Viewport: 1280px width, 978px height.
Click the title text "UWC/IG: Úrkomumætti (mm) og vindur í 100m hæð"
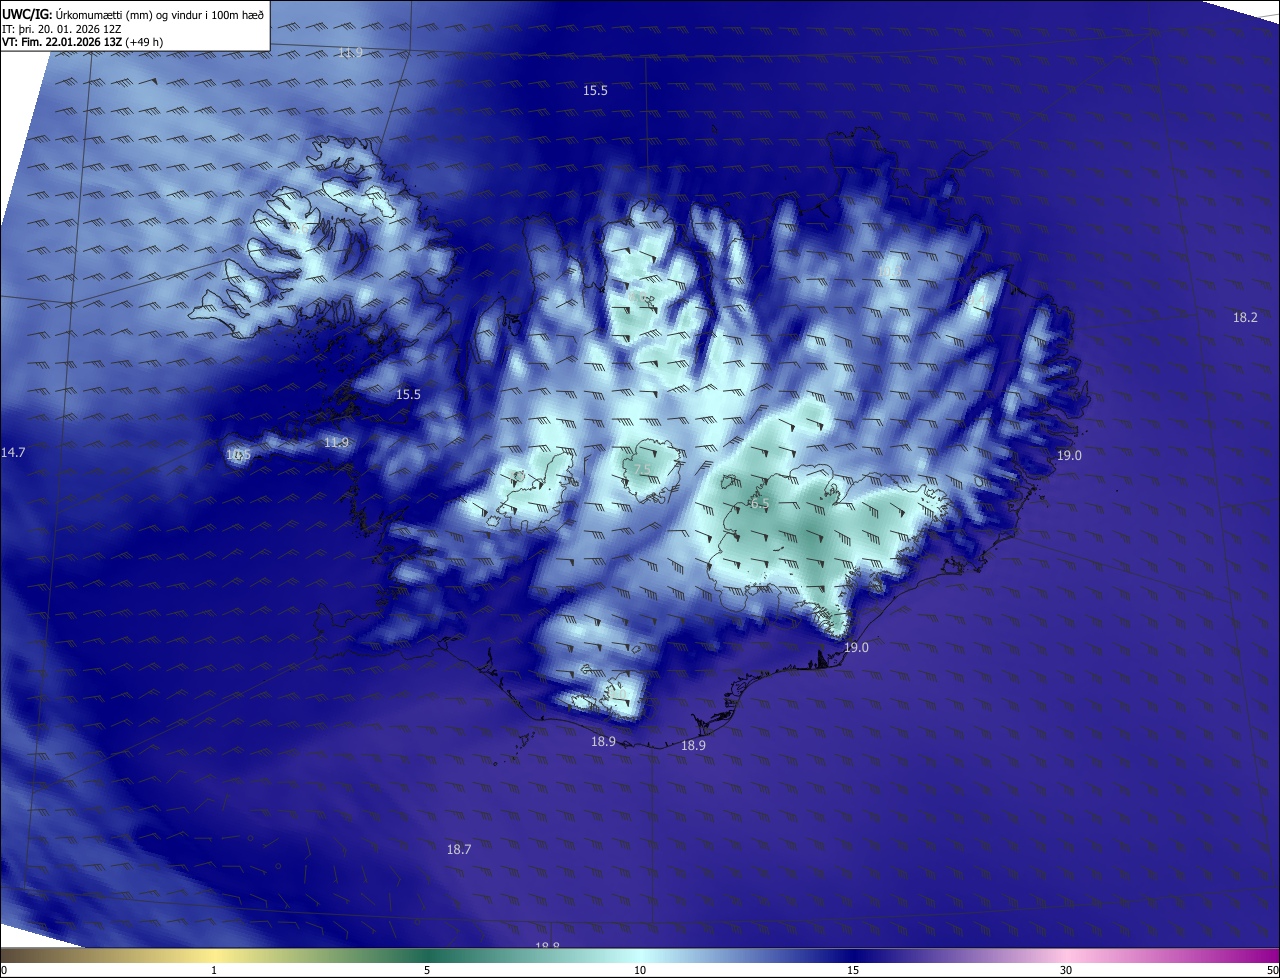(133, 14)
